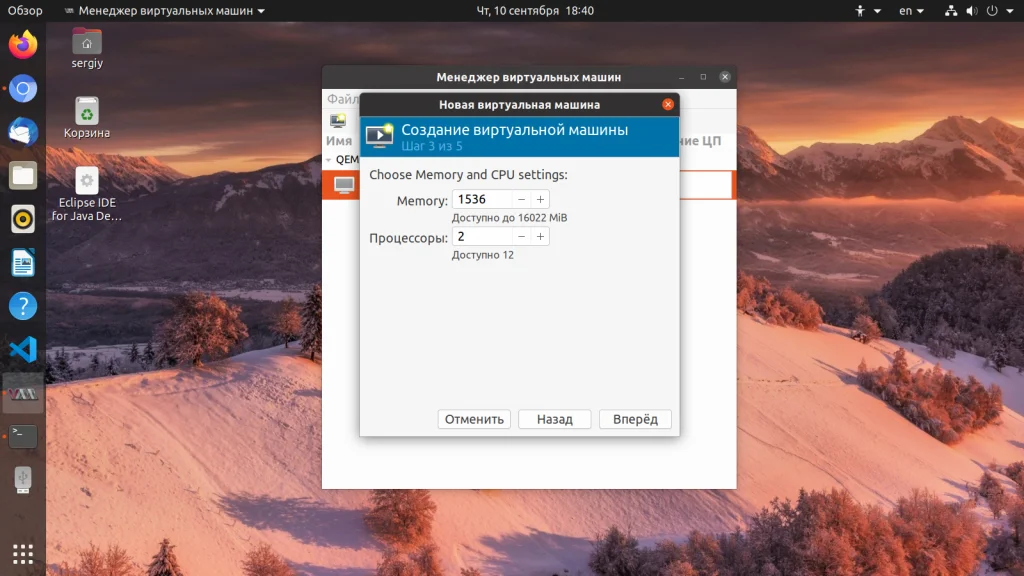Go to next step with Вперёд
This screenshot has height=576, width=1024.
[x=635, y=419]
